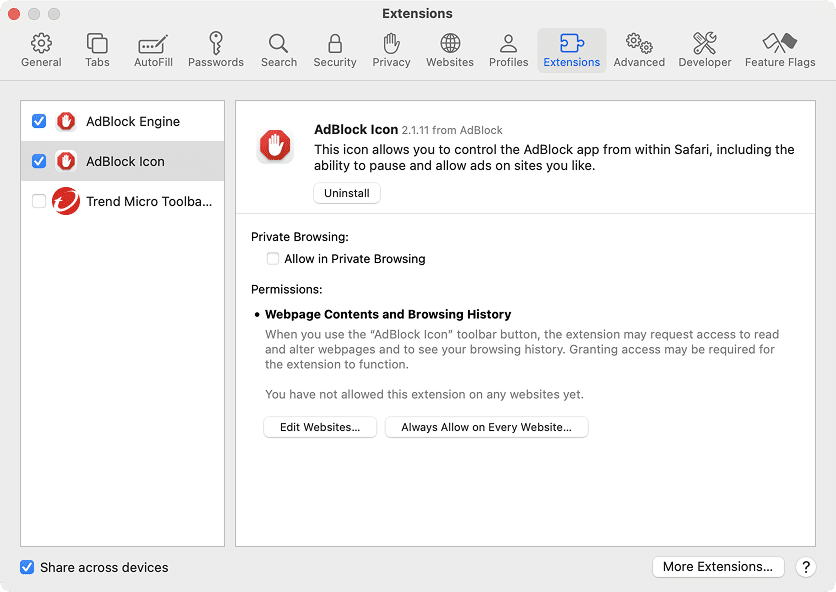Viewport: 836px width, 592px height.
Task: Open the Websites settings icon
Action: click(449, 48)
